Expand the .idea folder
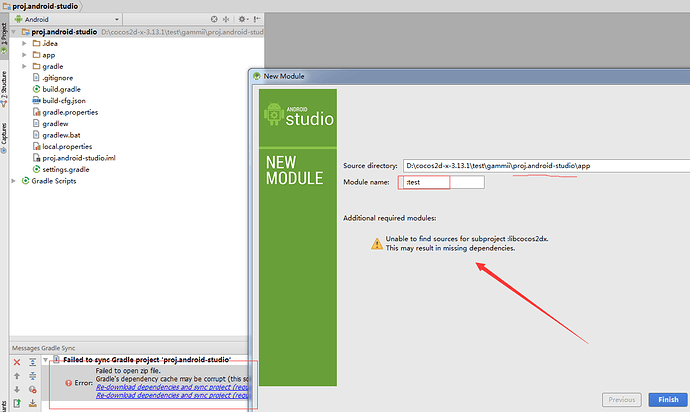This screenshot has width=690, height=412. click(x=24, y=43)
